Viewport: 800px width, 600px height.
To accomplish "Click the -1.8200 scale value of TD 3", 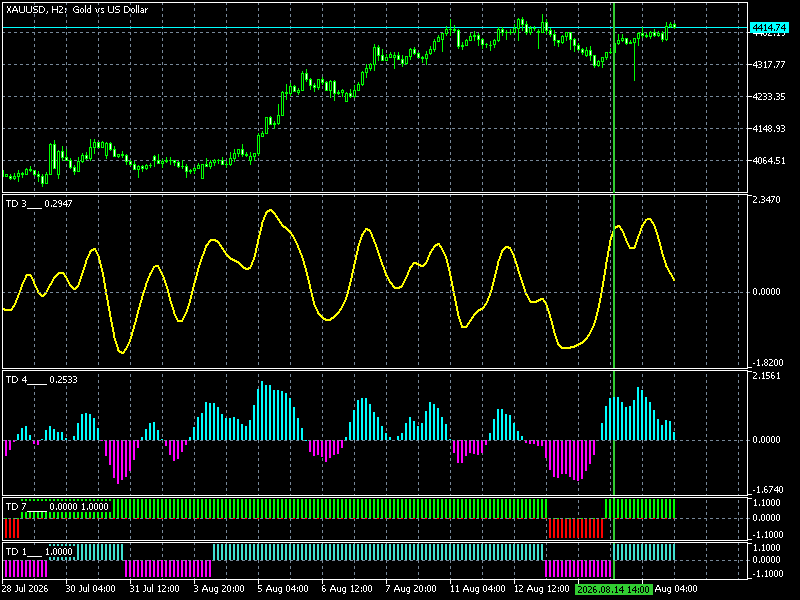I will point(766,363).
